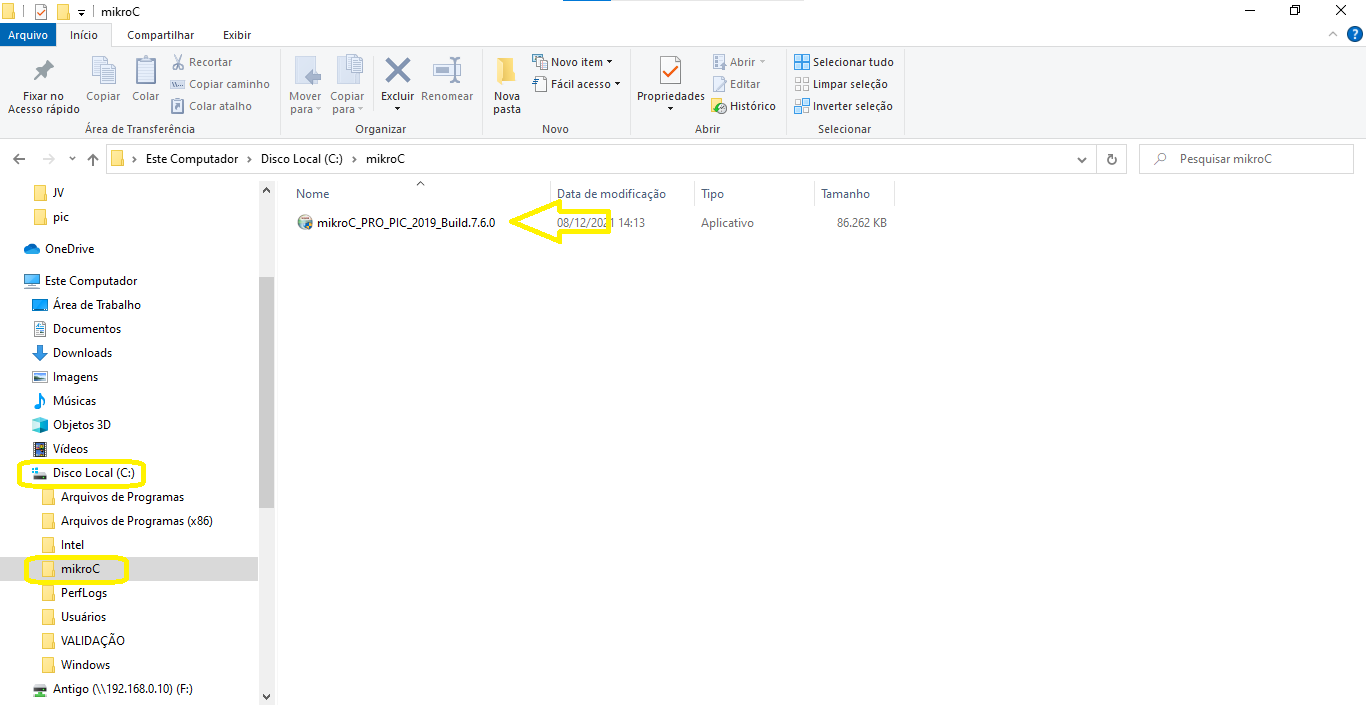The height and width of the screenshot is (705, 1366).
Task: Select Downloads in the navigation pane
Action: coord(82,353)
